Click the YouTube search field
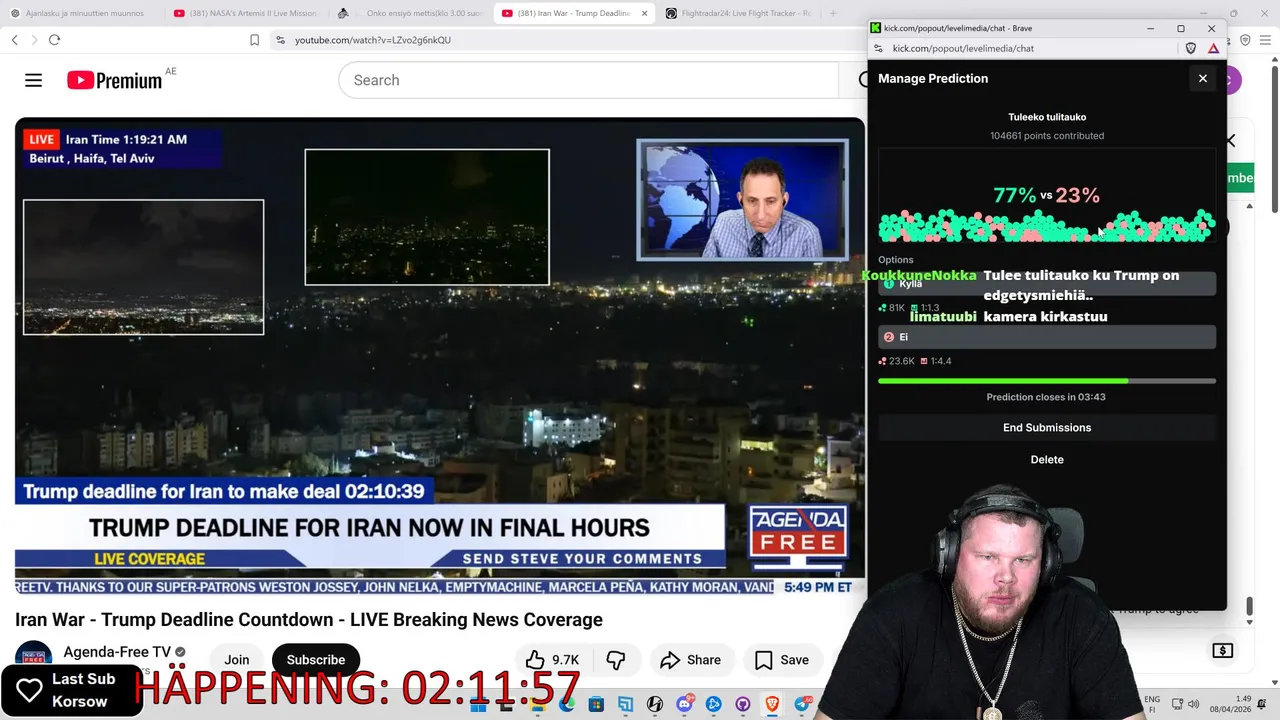Screen dimensions: 1280x720 (x=588, y=80)
